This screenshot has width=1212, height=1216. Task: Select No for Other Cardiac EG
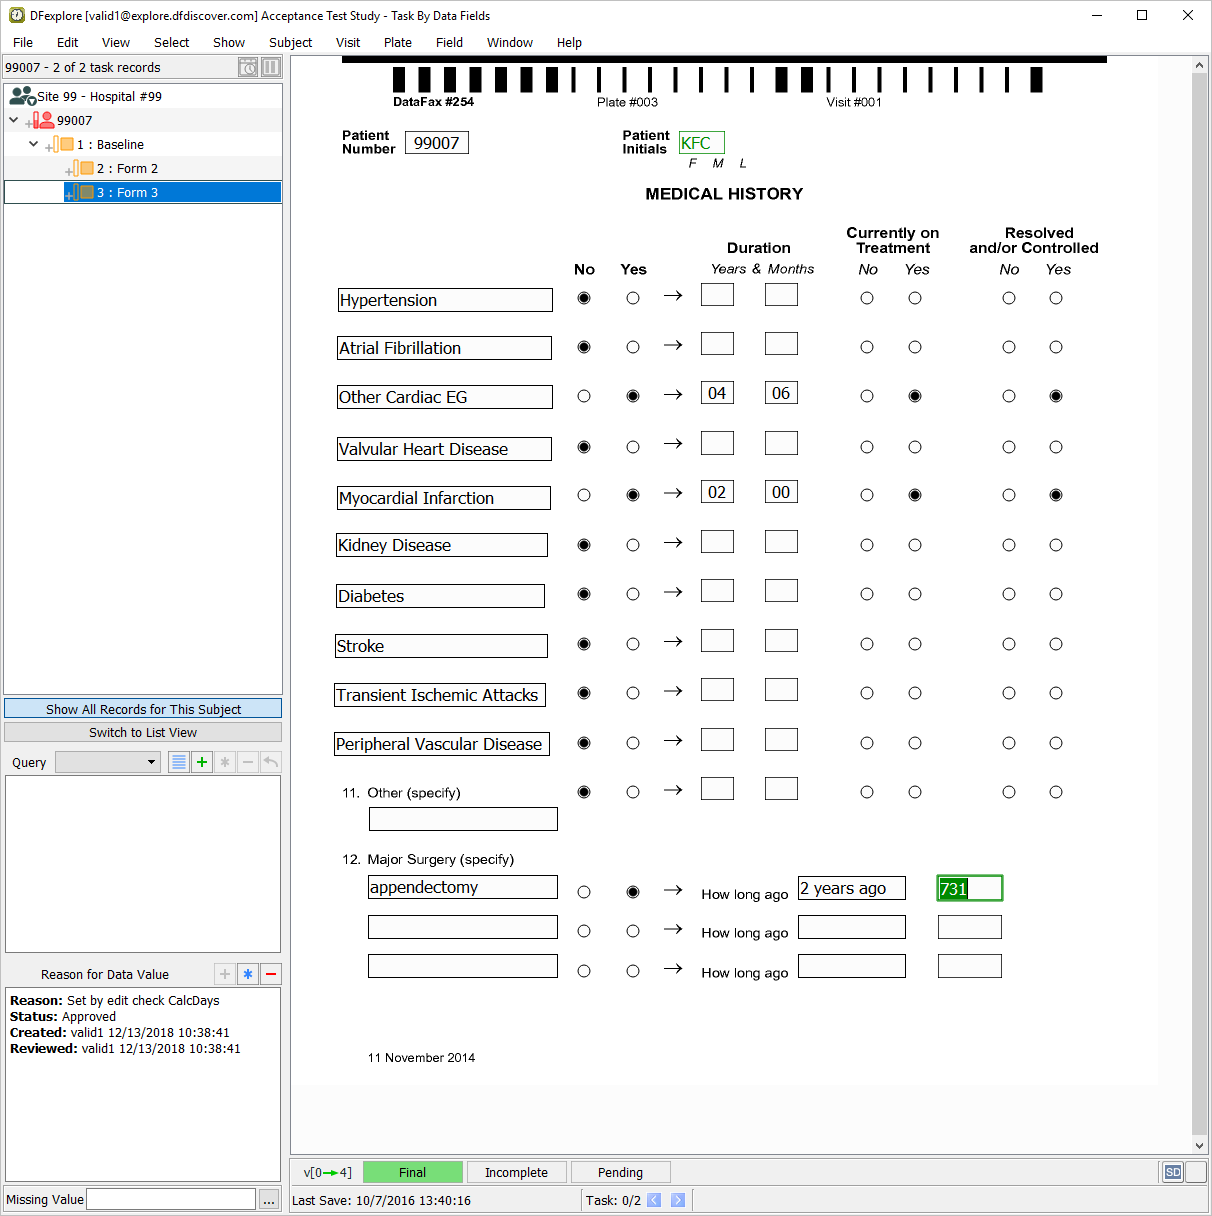[584, 396]
